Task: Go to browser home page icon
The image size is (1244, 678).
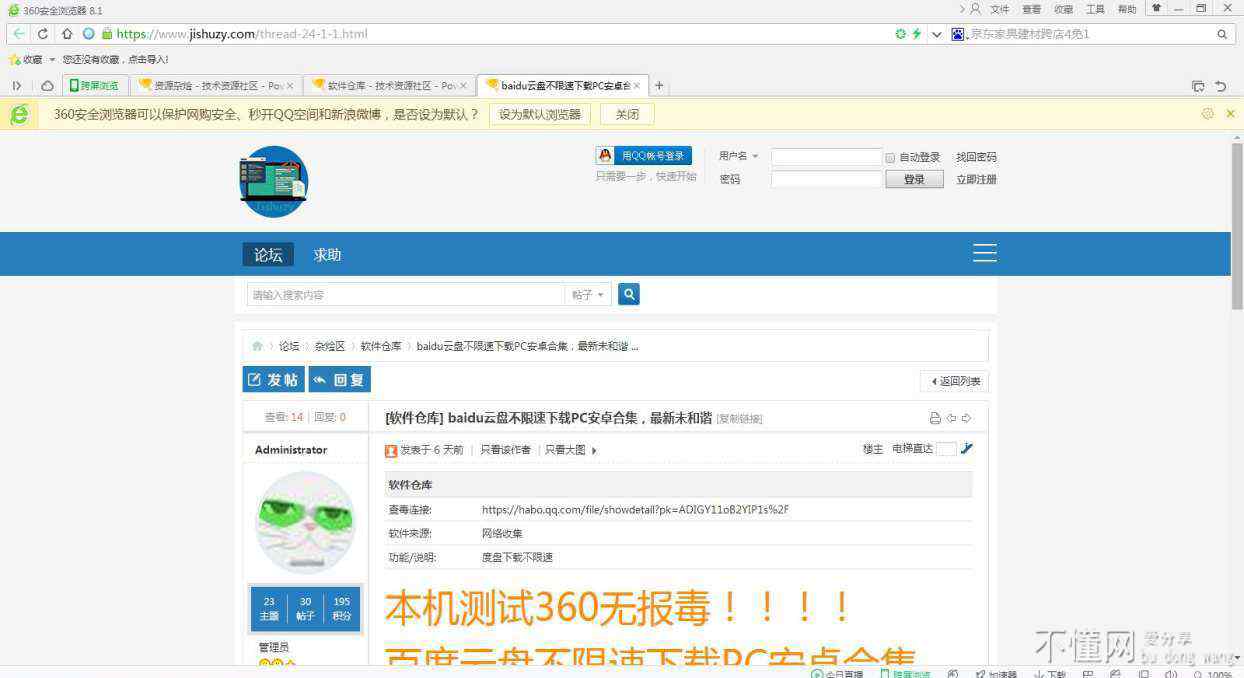Action: (67, 34)
